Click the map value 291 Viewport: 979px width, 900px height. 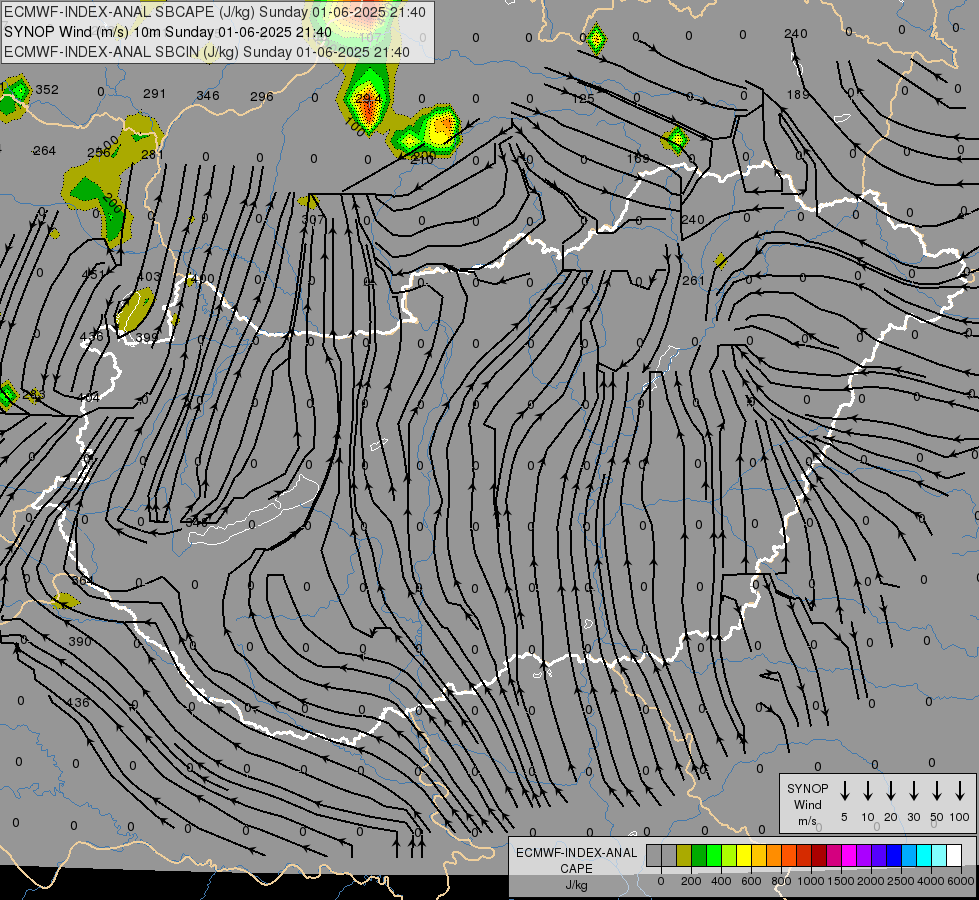click(154, 94)
